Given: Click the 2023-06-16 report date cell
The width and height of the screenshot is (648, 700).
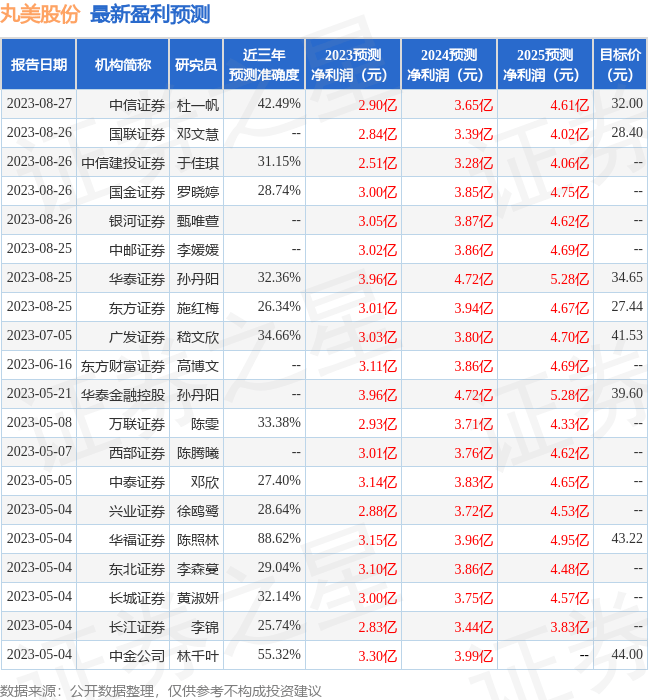Looking at the screenshot, I should pos(39,366).
